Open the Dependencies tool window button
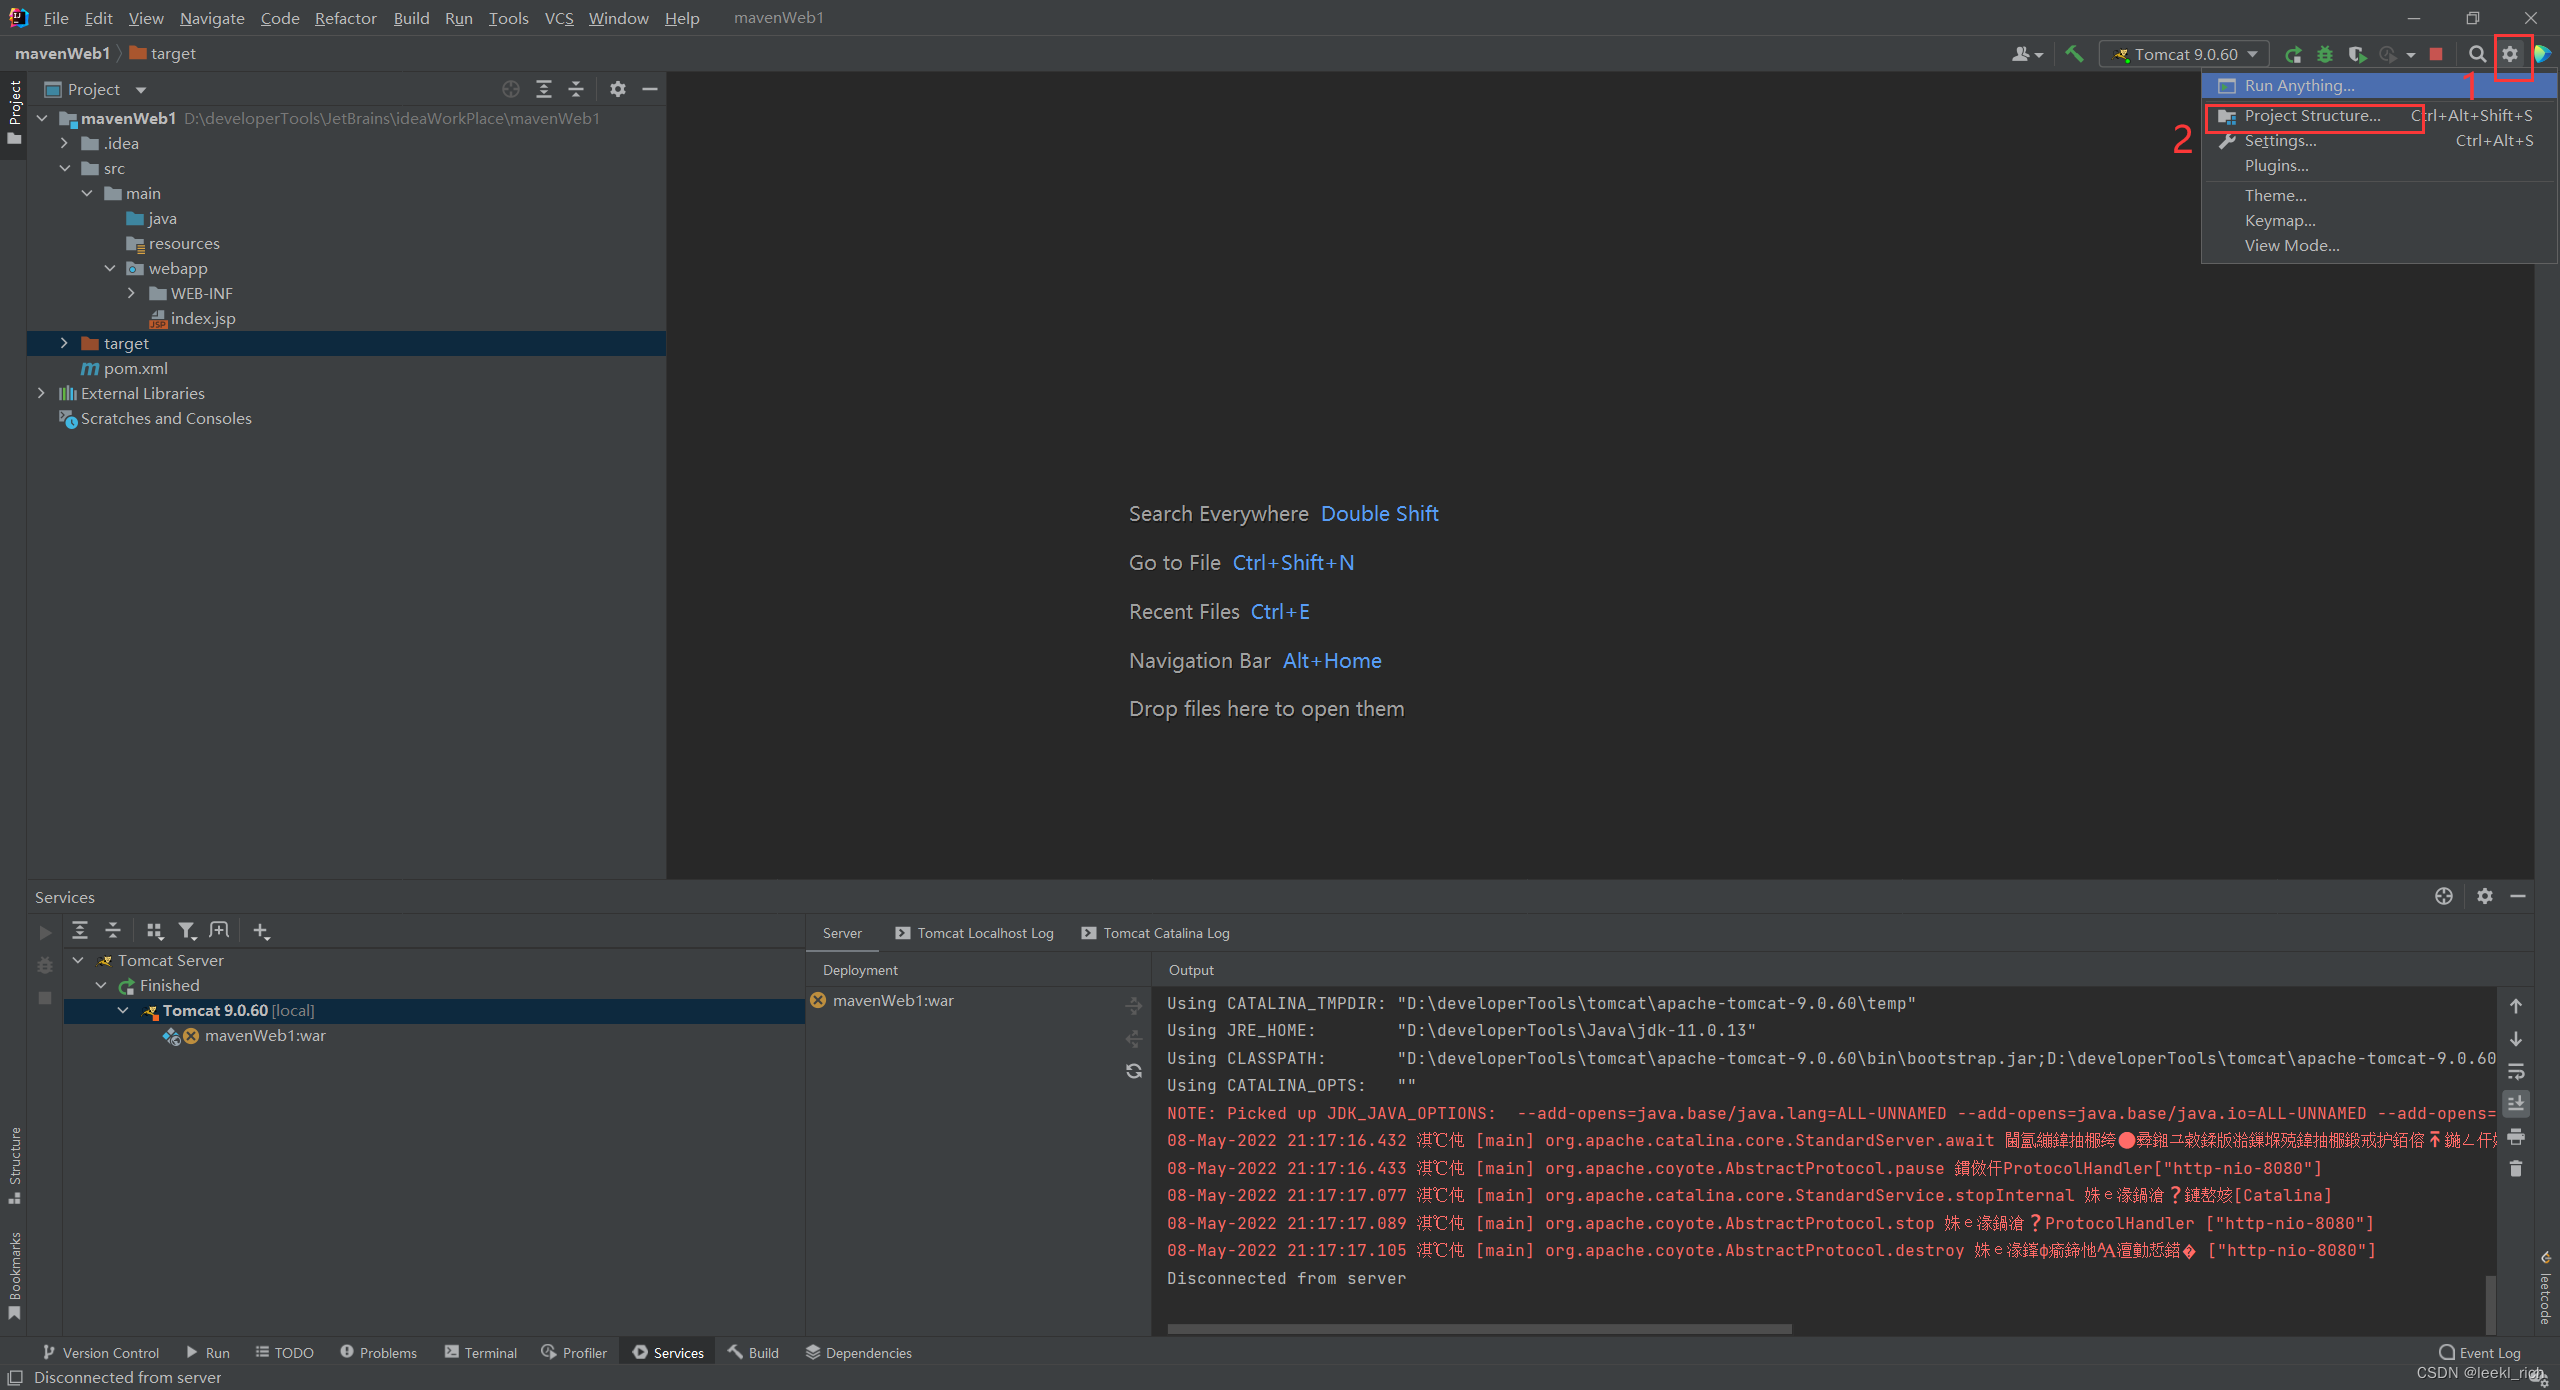2560x1390 pixels. pyautogui.click(x=859, y=1352)
